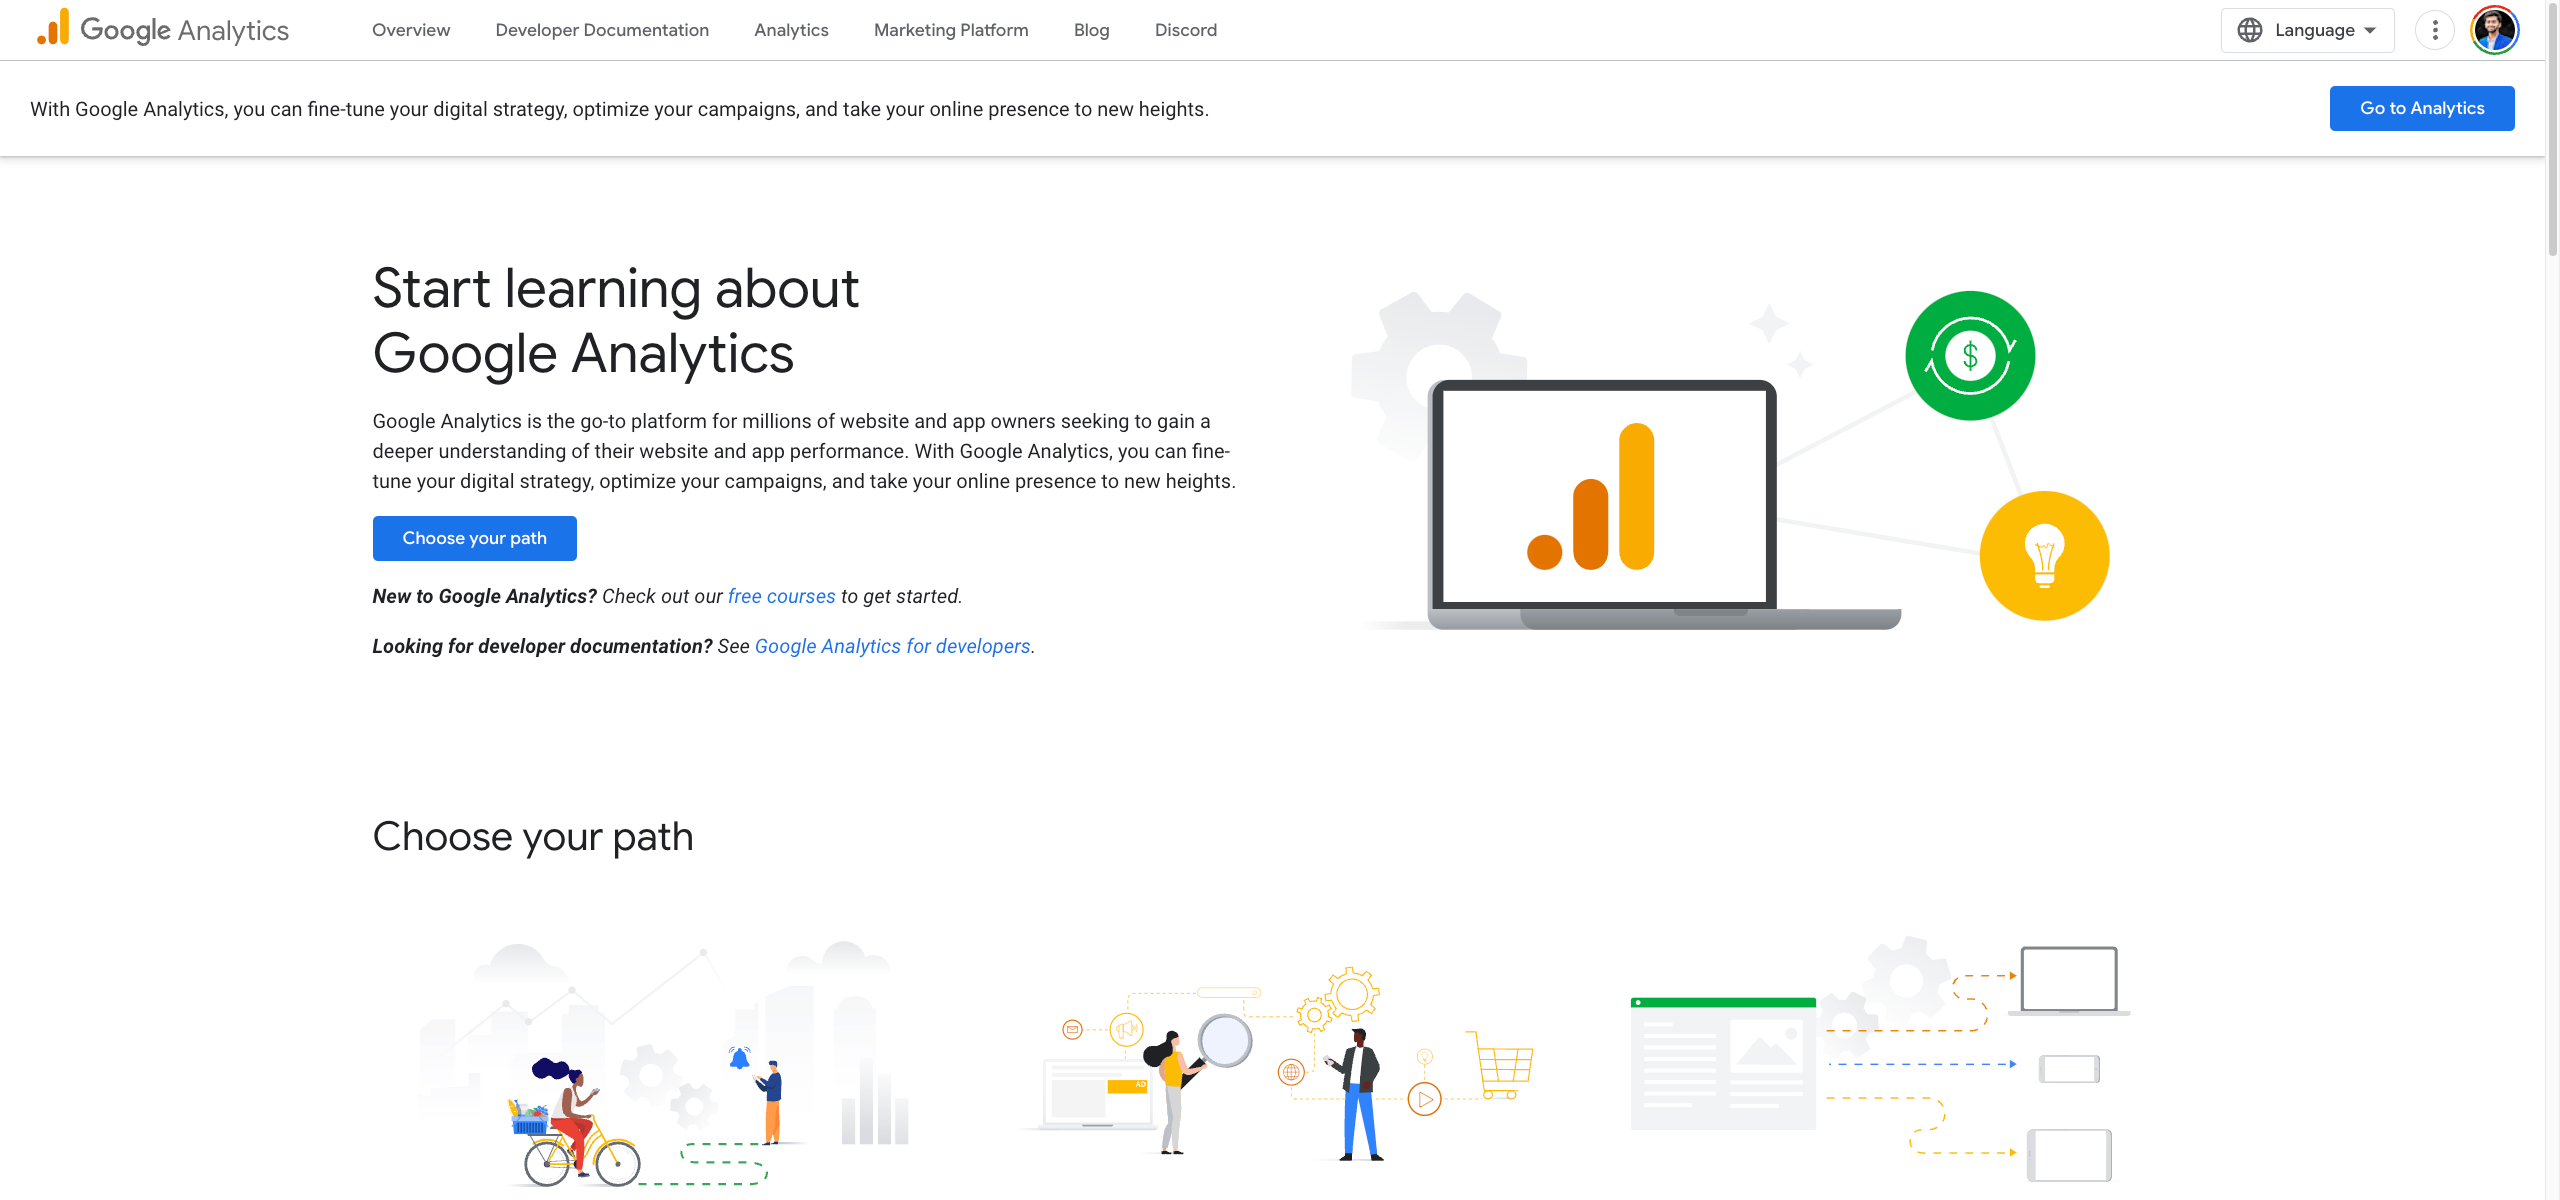The height and width of the screenshot is (1200, 2560).
Task: Open the user profile avatar
Action: click(x=2494, y=30)
